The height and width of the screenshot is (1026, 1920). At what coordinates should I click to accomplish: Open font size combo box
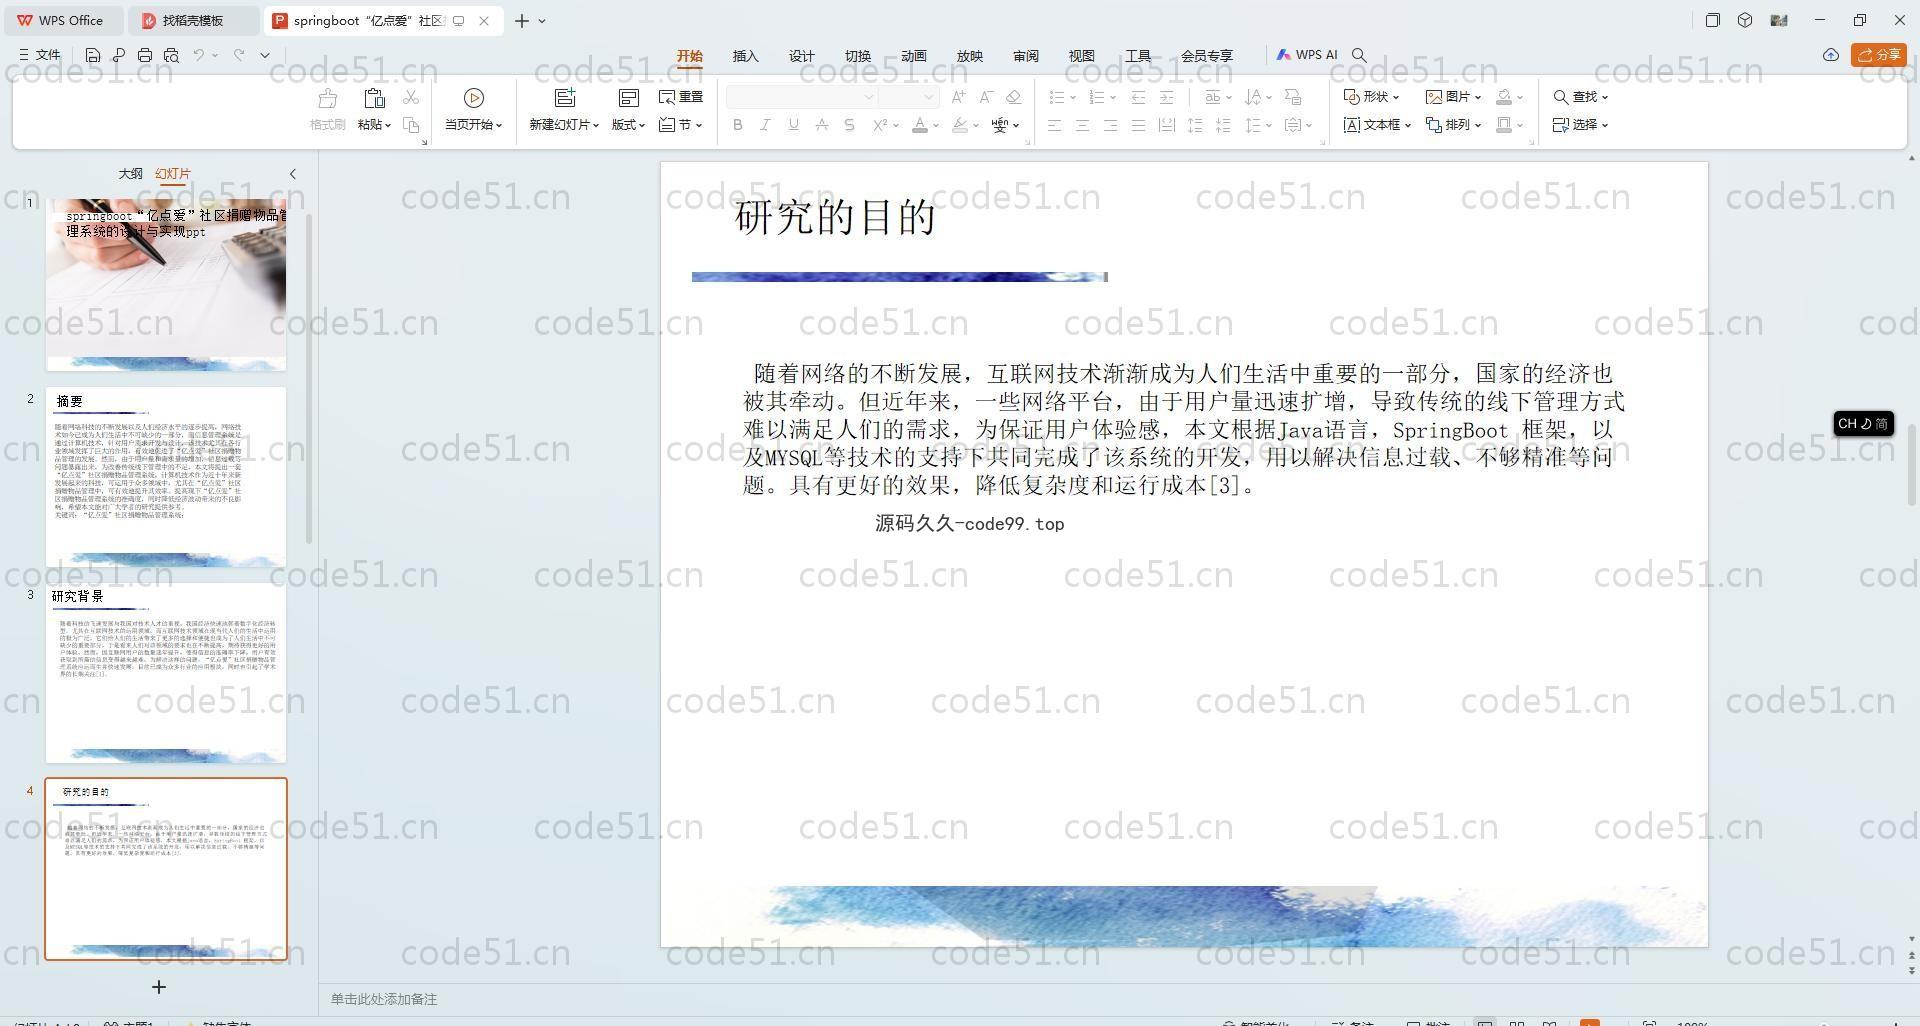pyautogui.click(x=909, y=97)
